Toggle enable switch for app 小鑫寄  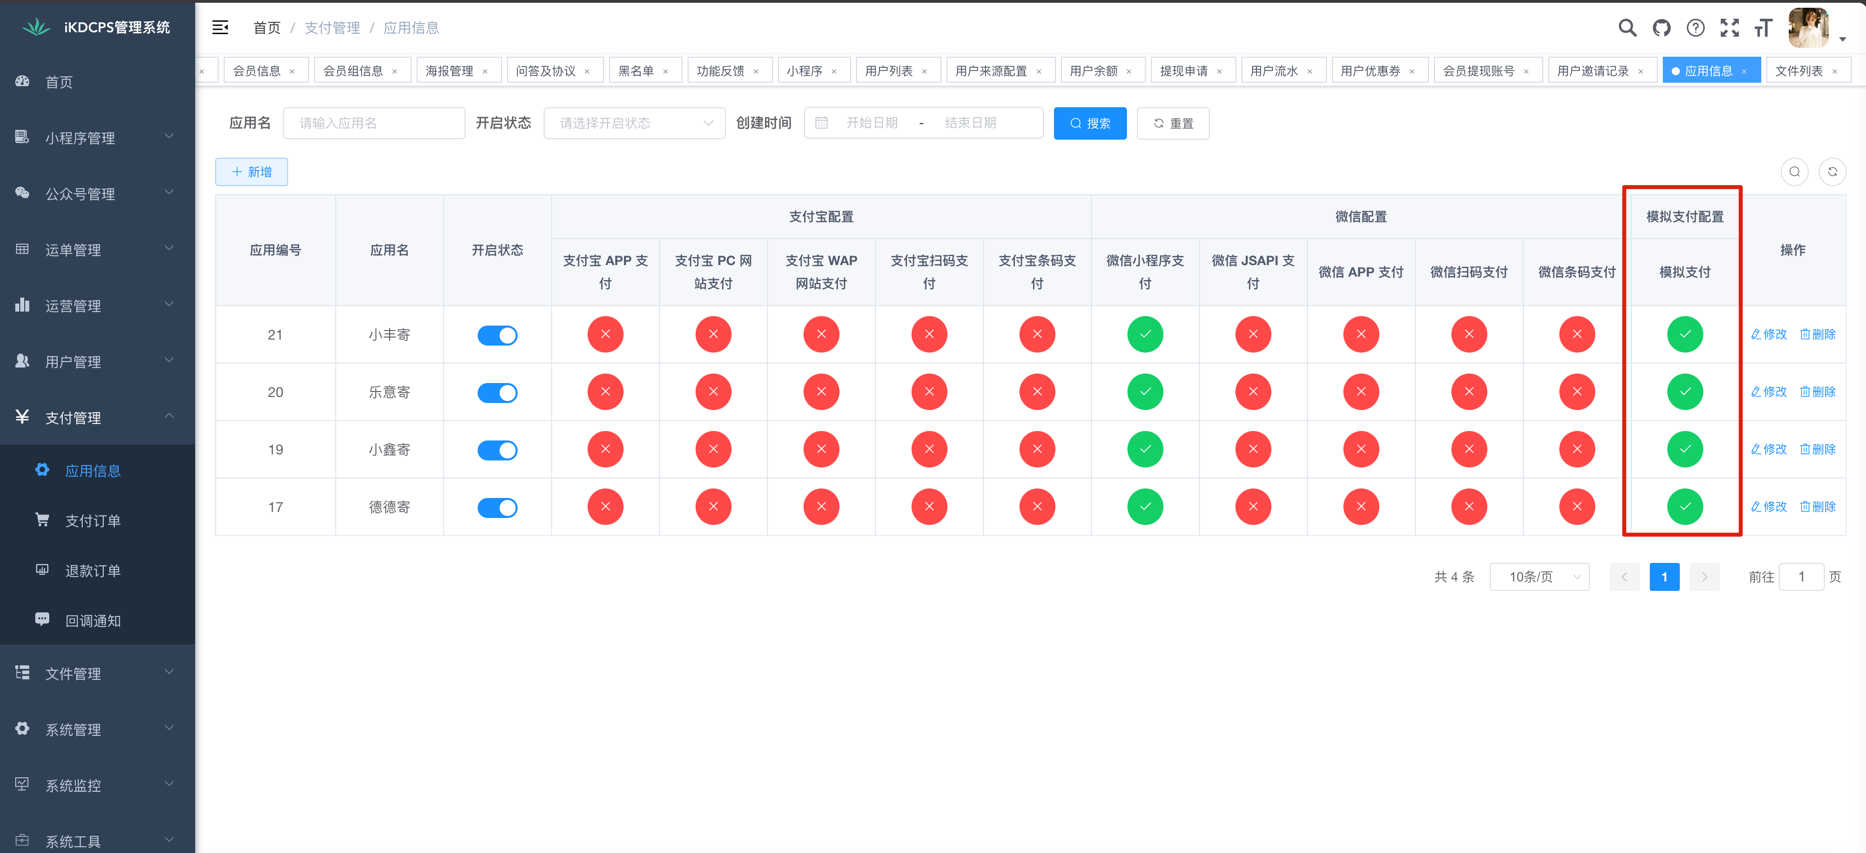[x=497, y=450]
